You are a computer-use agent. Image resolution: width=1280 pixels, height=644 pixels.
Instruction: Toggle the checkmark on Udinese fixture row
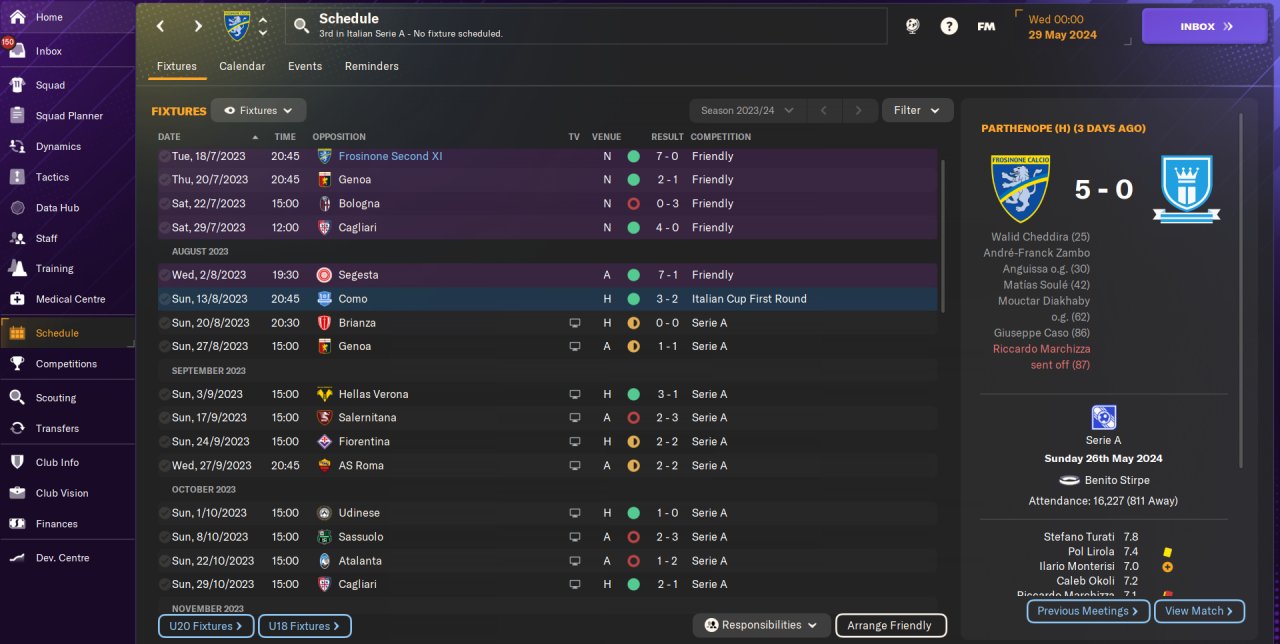[164, 513]
